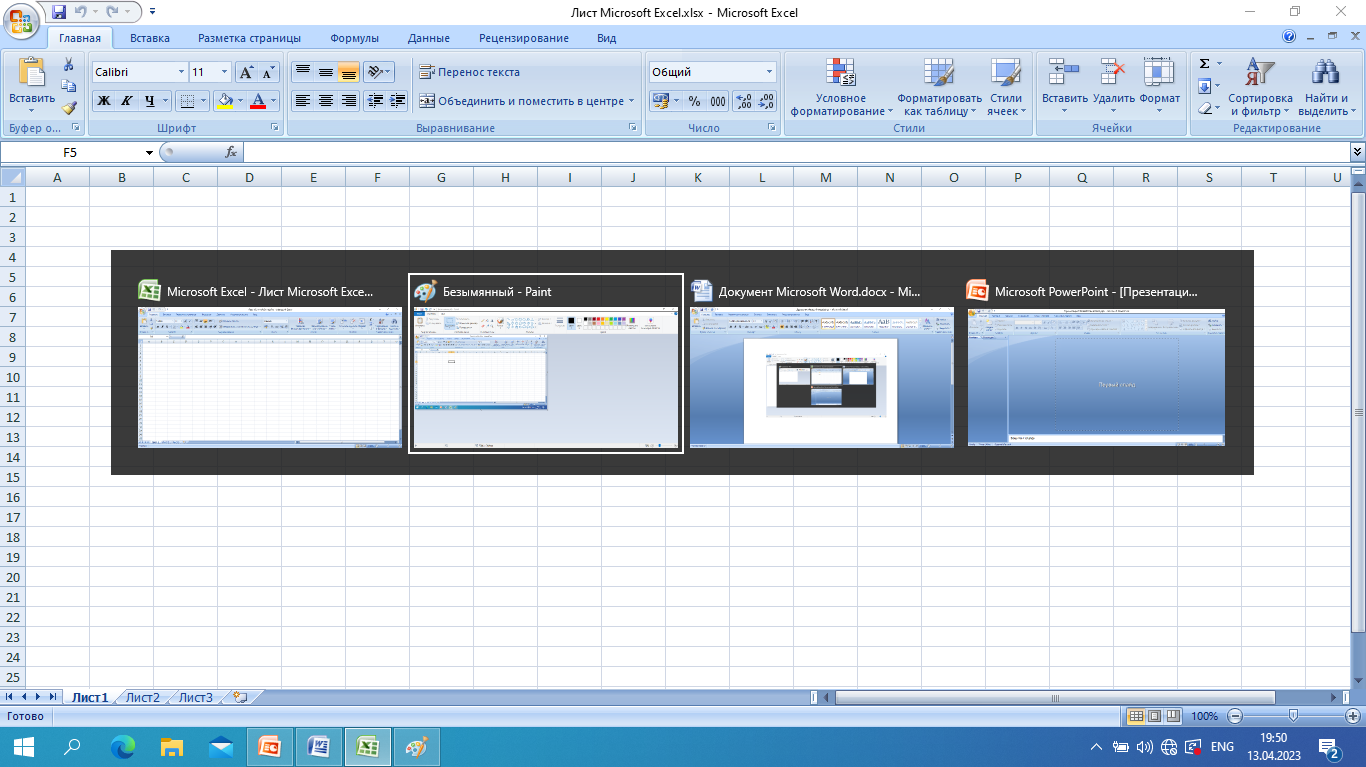Zoom out with the minus button
1366x767 pixels.
pos(1235,716)
